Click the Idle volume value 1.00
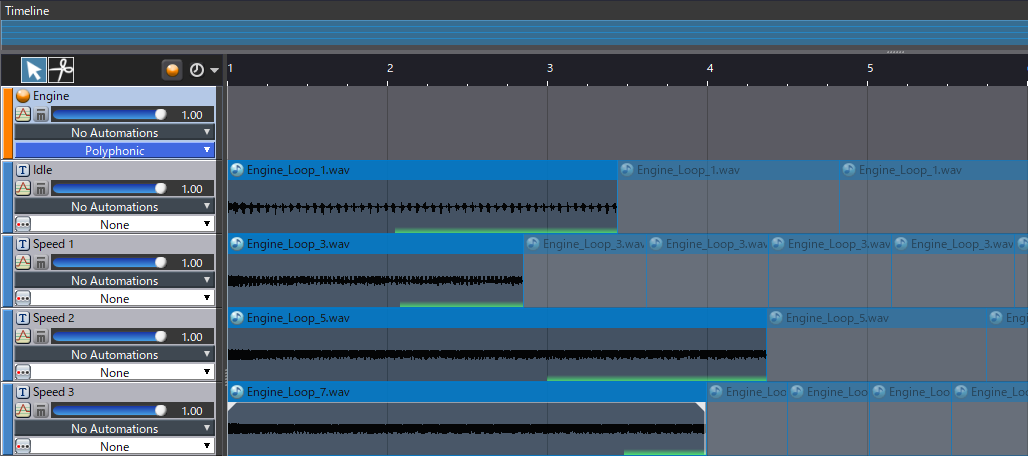 click(x=191, y=189)
